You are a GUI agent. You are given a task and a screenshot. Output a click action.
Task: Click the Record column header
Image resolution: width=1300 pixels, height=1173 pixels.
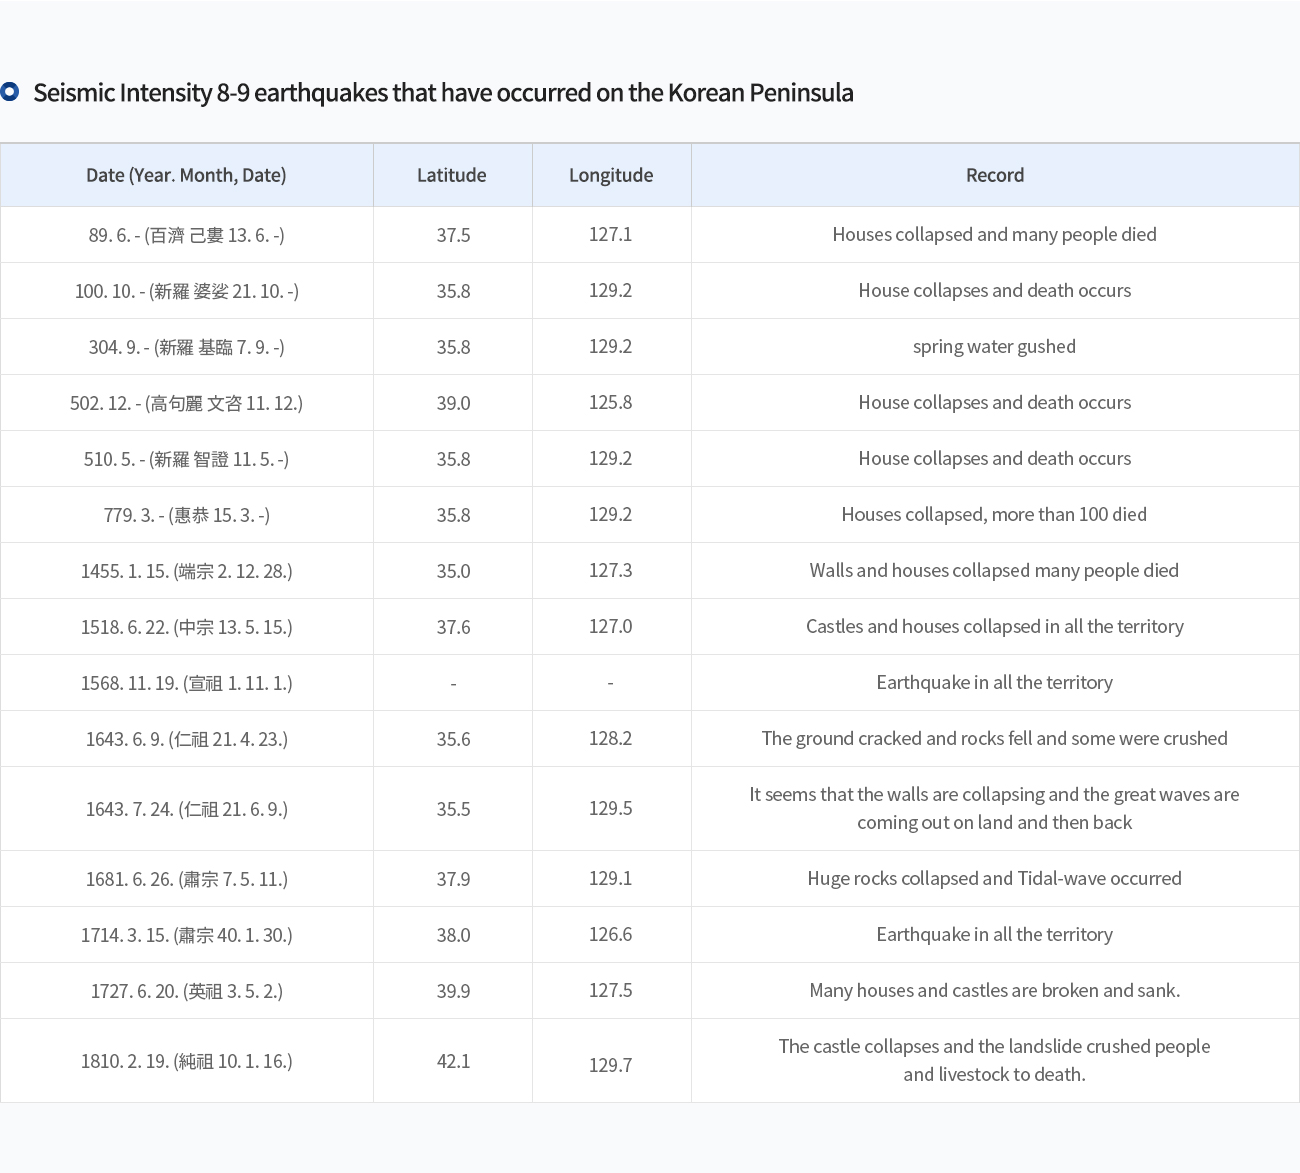995,175
